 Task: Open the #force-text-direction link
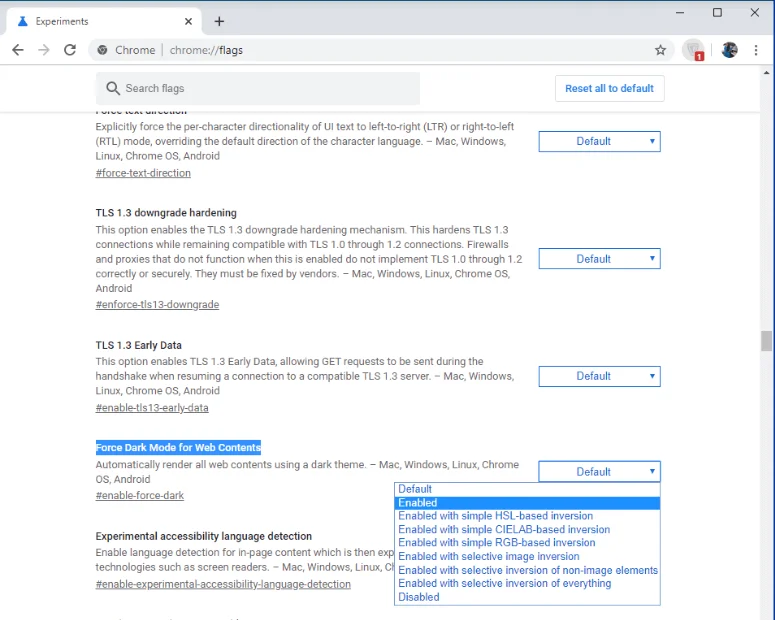[143, 173]
